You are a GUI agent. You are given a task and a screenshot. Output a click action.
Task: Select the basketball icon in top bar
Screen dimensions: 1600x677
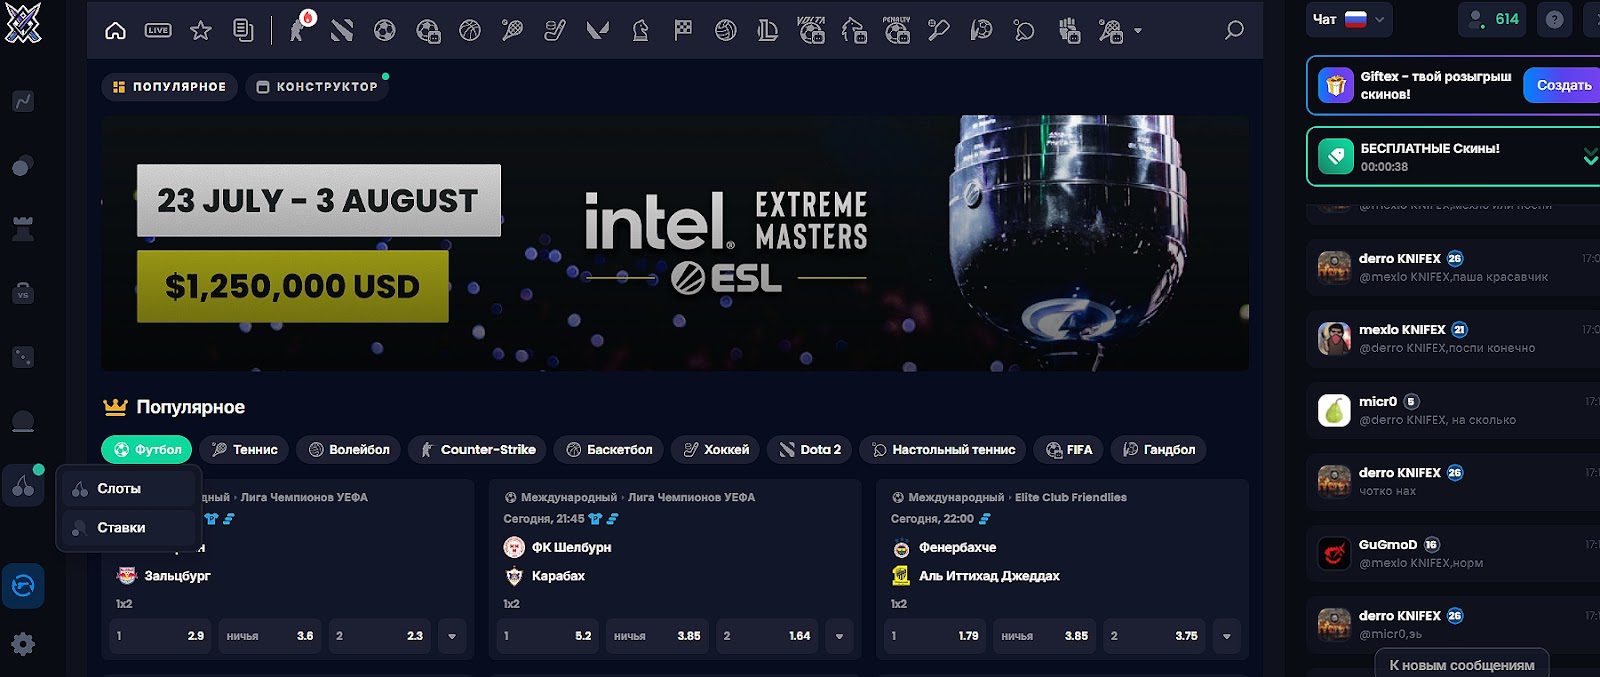[470, 31]
